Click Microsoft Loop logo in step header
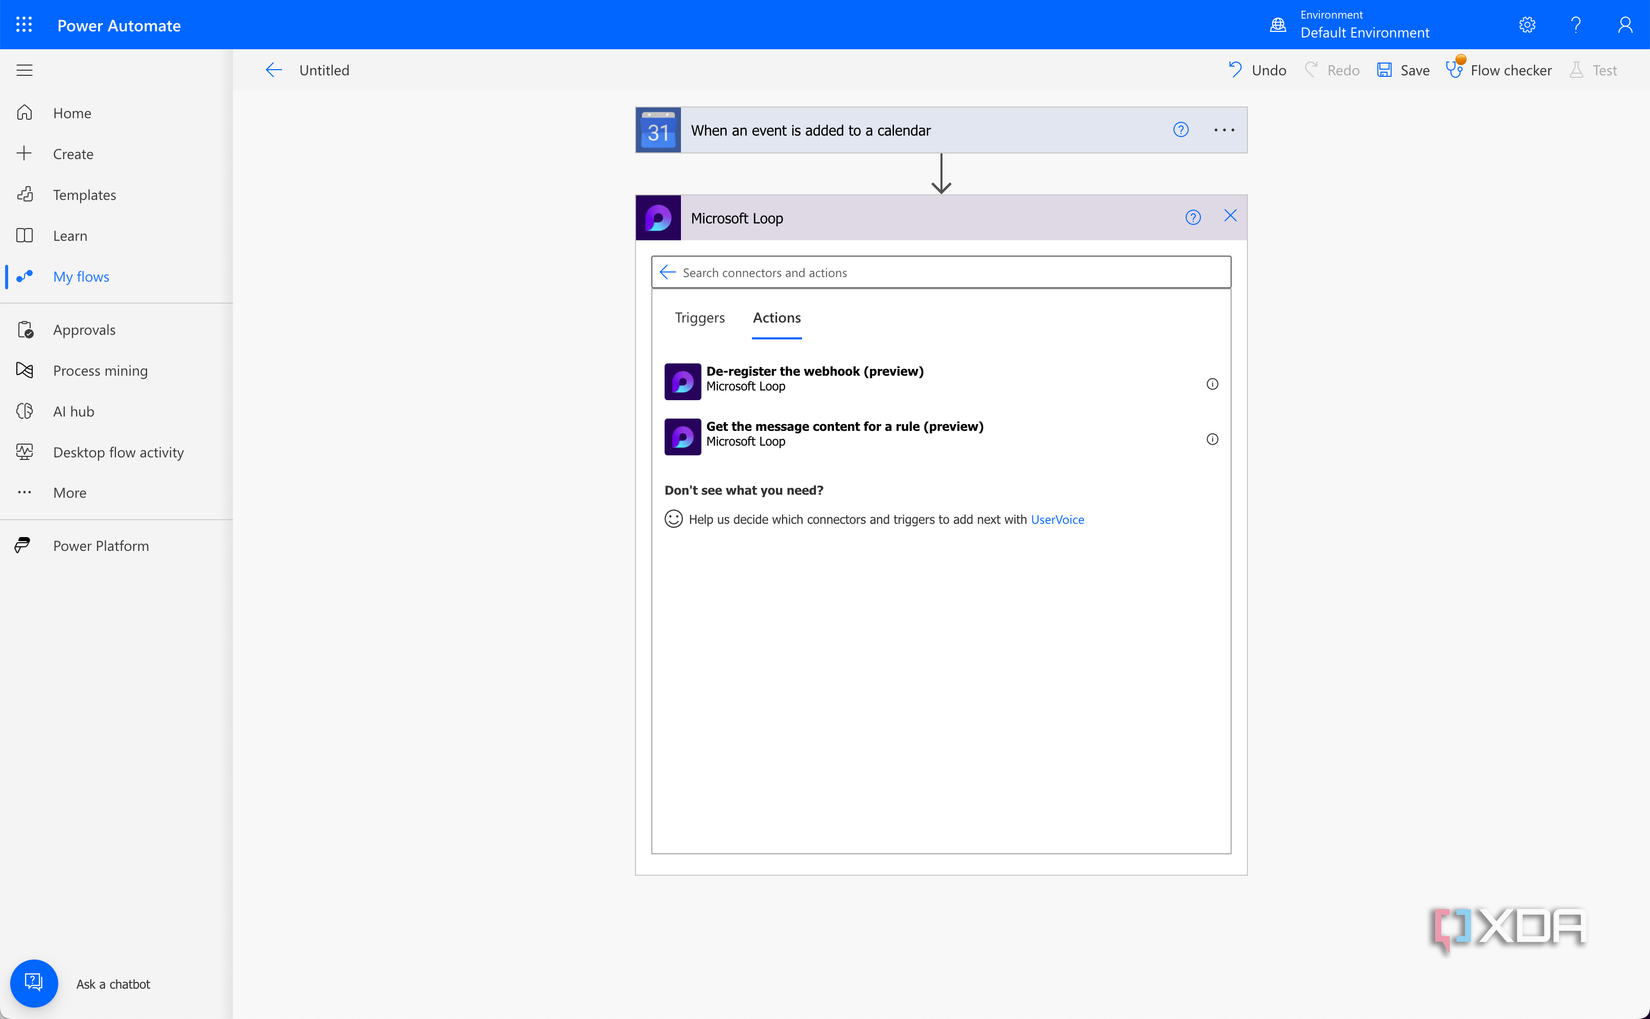Screen dimensions: 1650x1019 [x=658, y=217]
